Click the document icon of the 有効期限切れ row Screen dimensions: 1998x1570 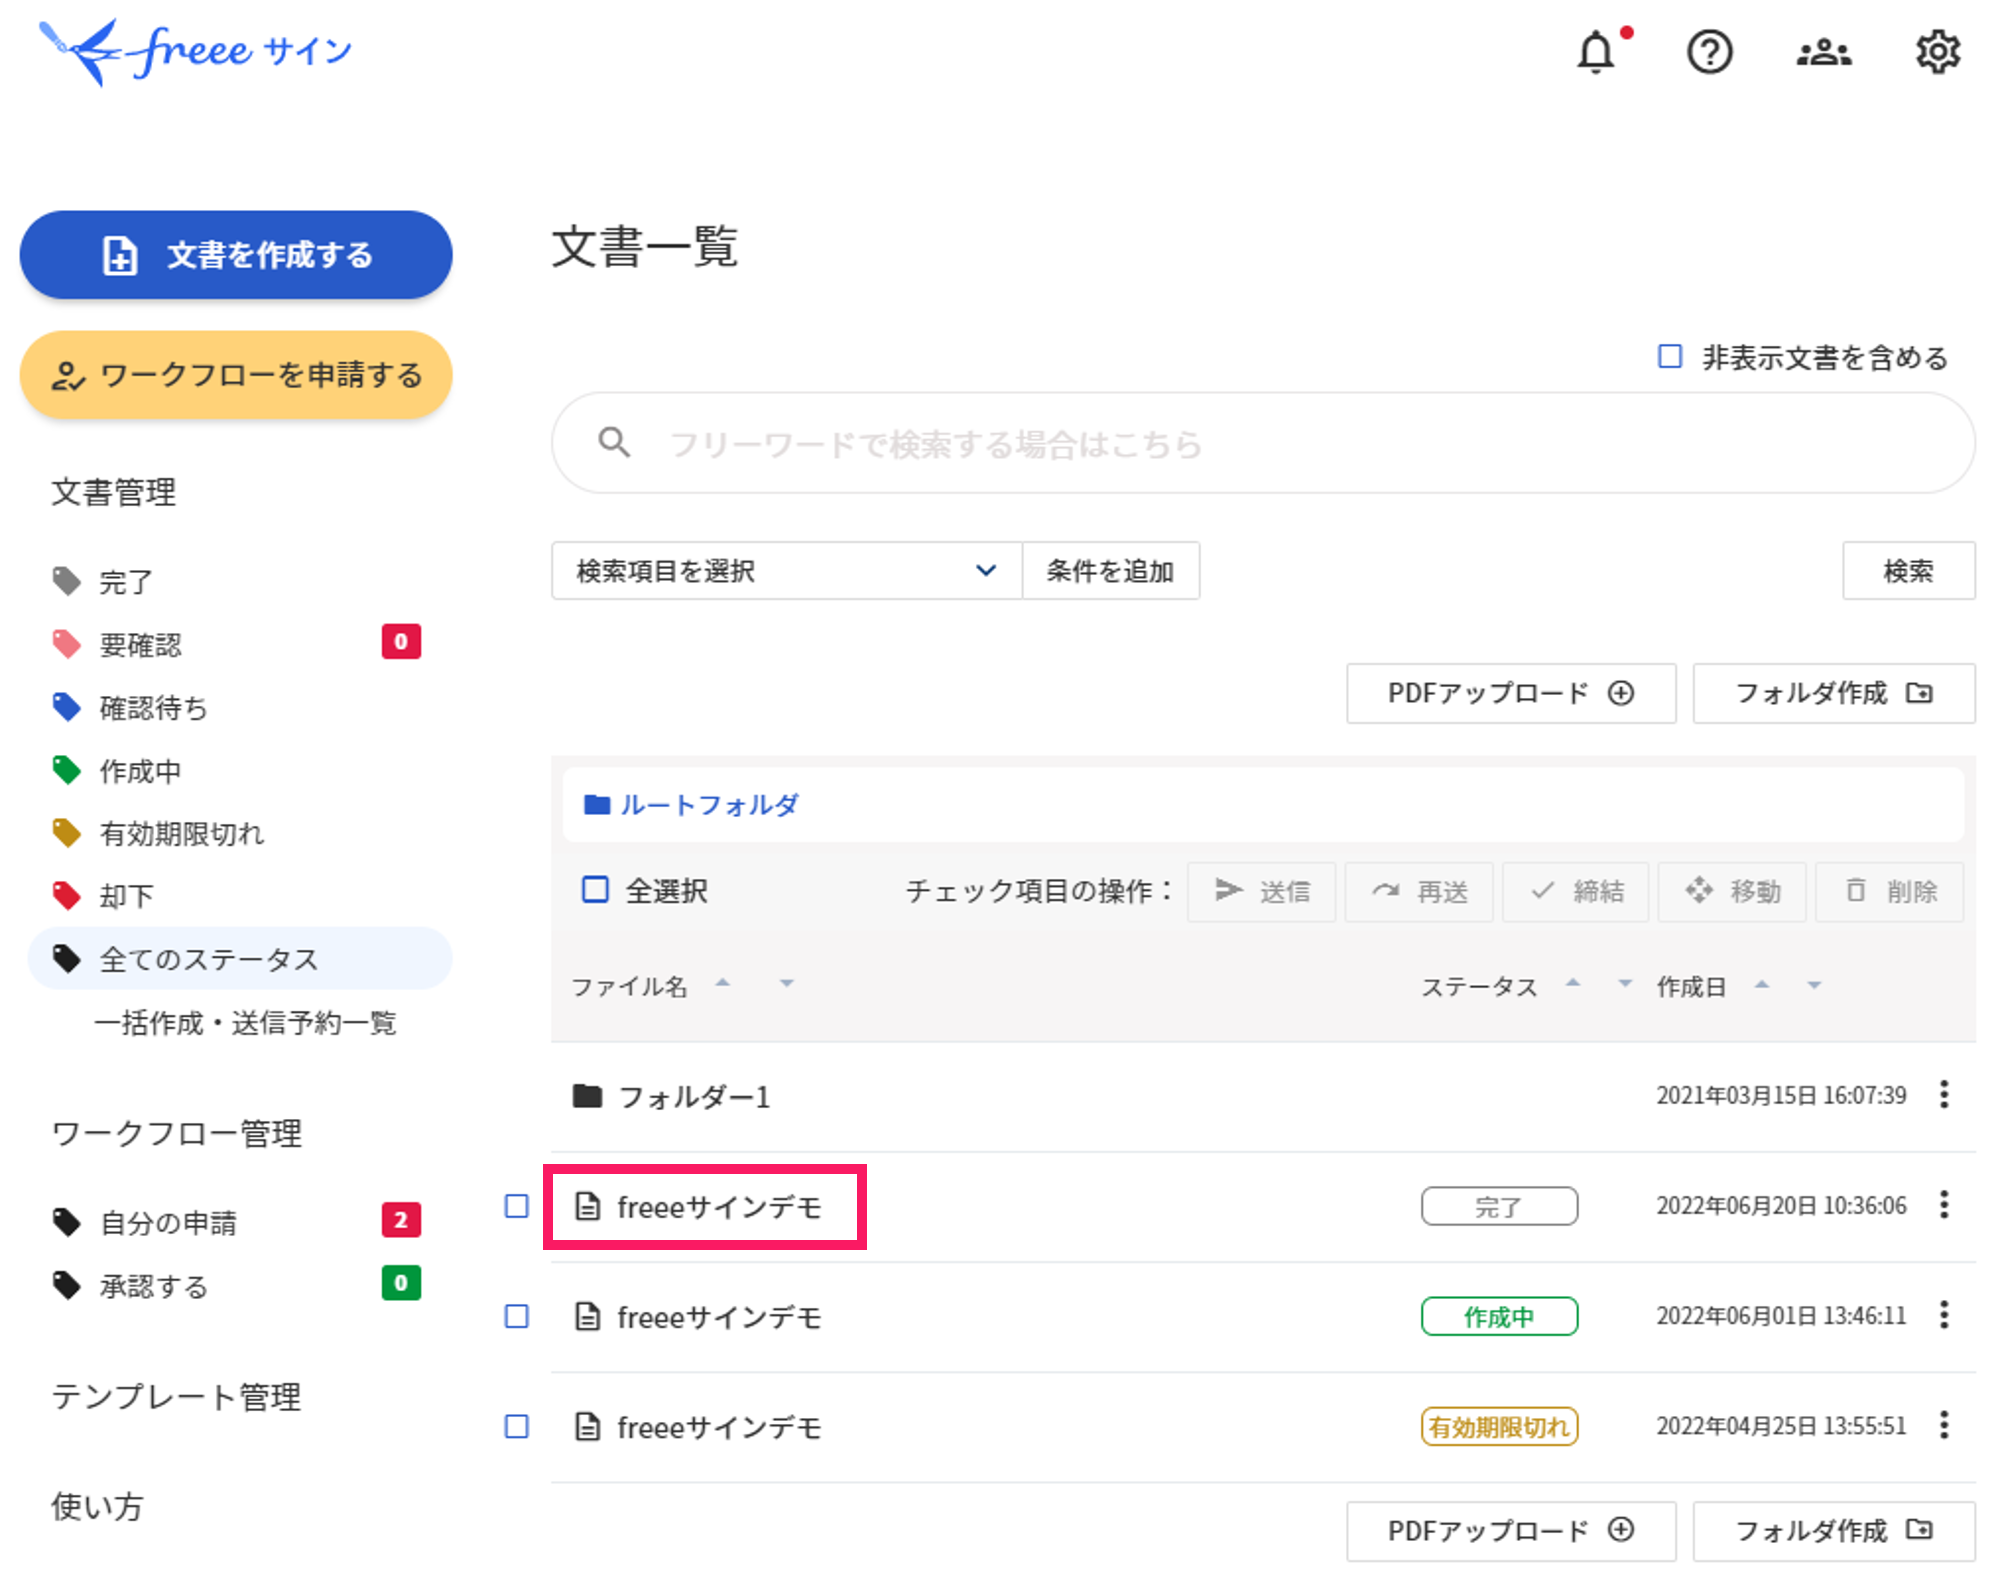point(588,1427)
